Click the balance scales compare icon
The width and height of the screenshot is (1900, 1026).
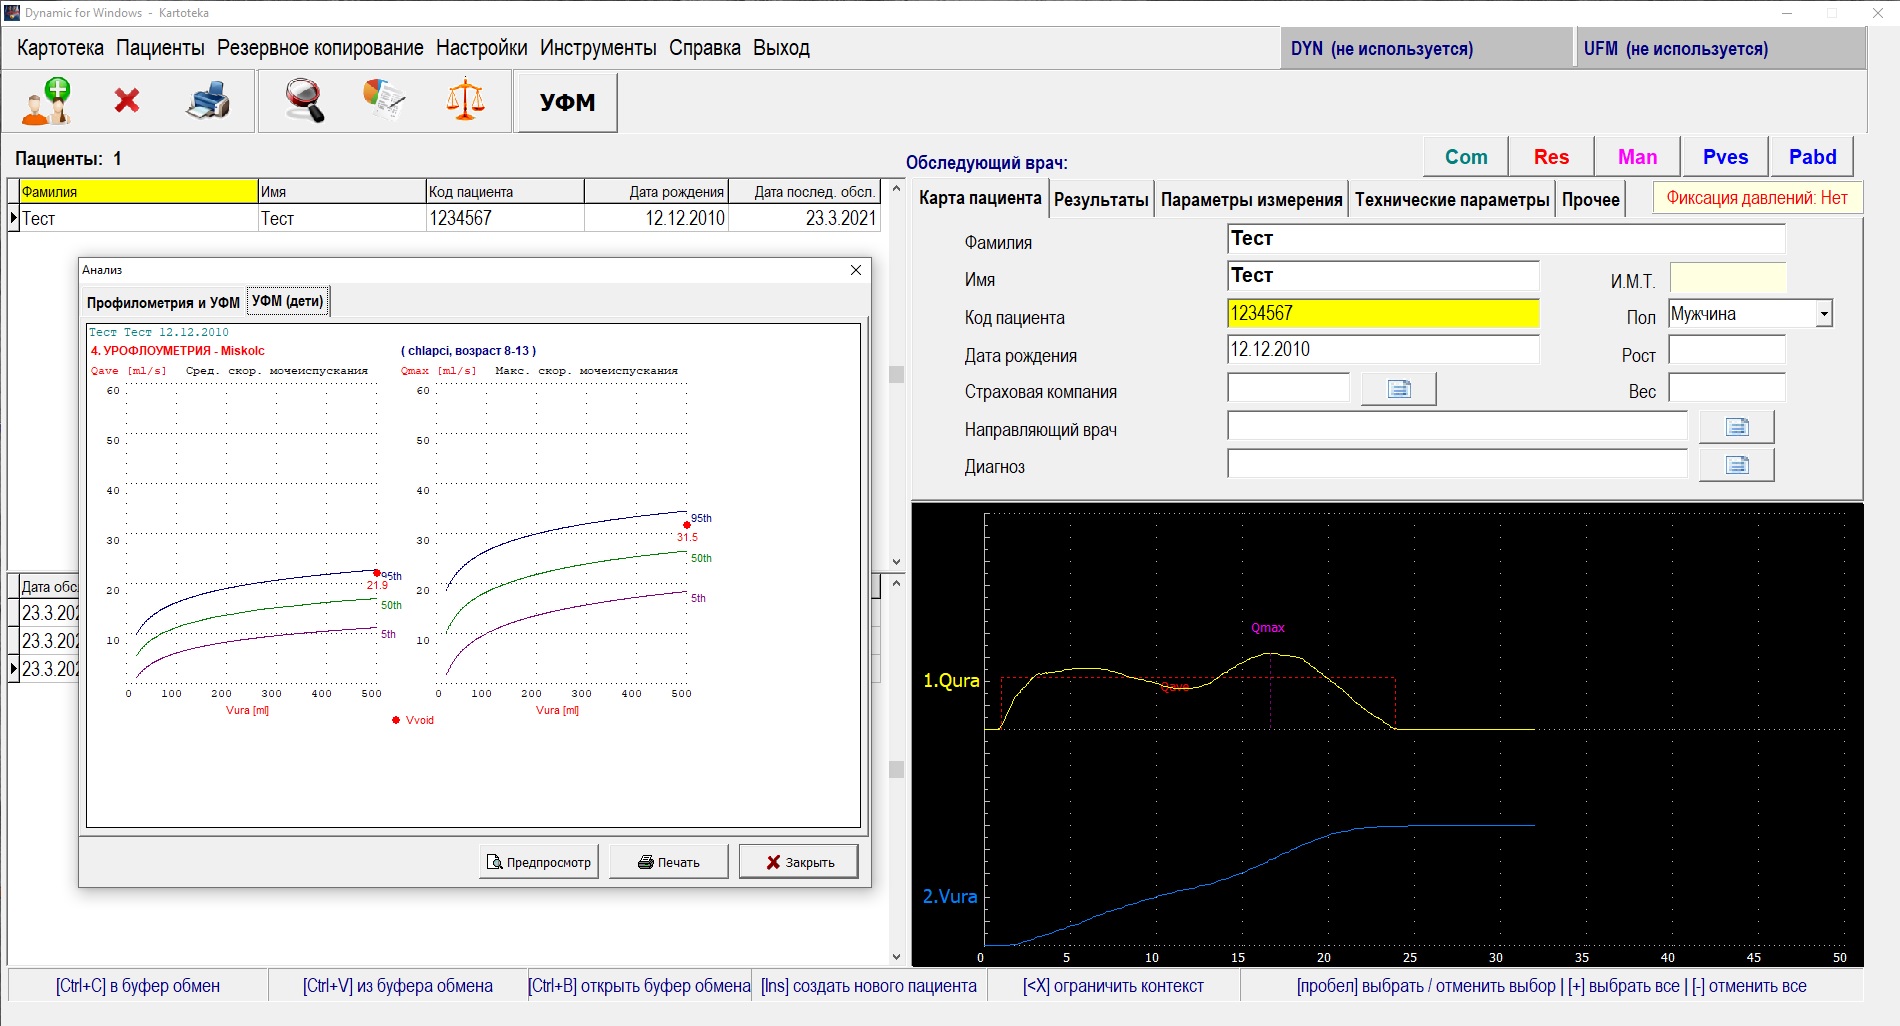[x=465, y=101]
